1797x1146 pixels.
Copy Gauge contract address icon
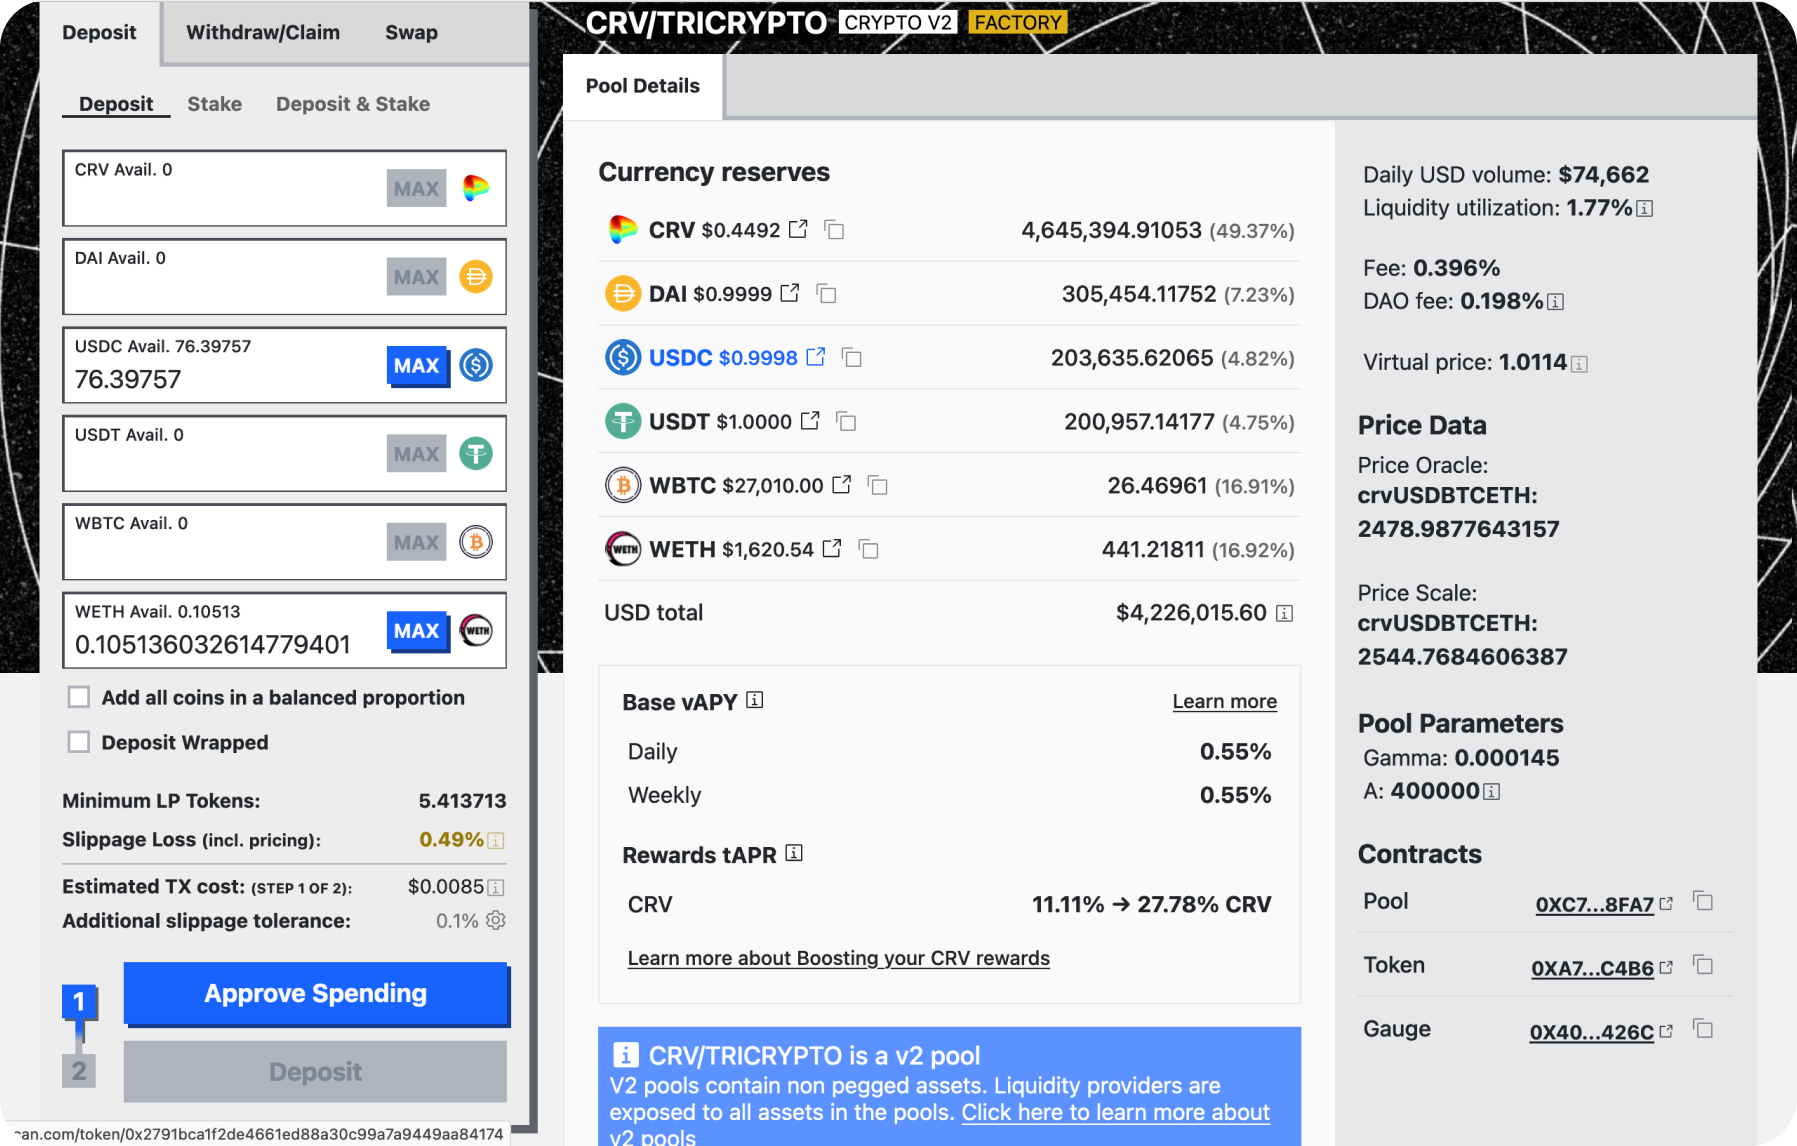coord(1703,1028)
